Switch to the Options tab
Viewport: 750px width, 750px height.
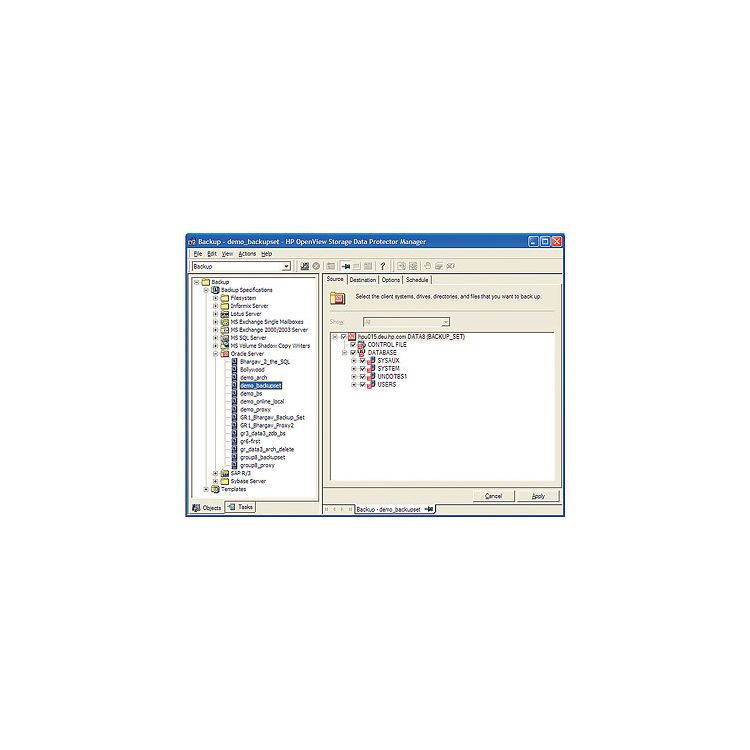tap(391, 280)
